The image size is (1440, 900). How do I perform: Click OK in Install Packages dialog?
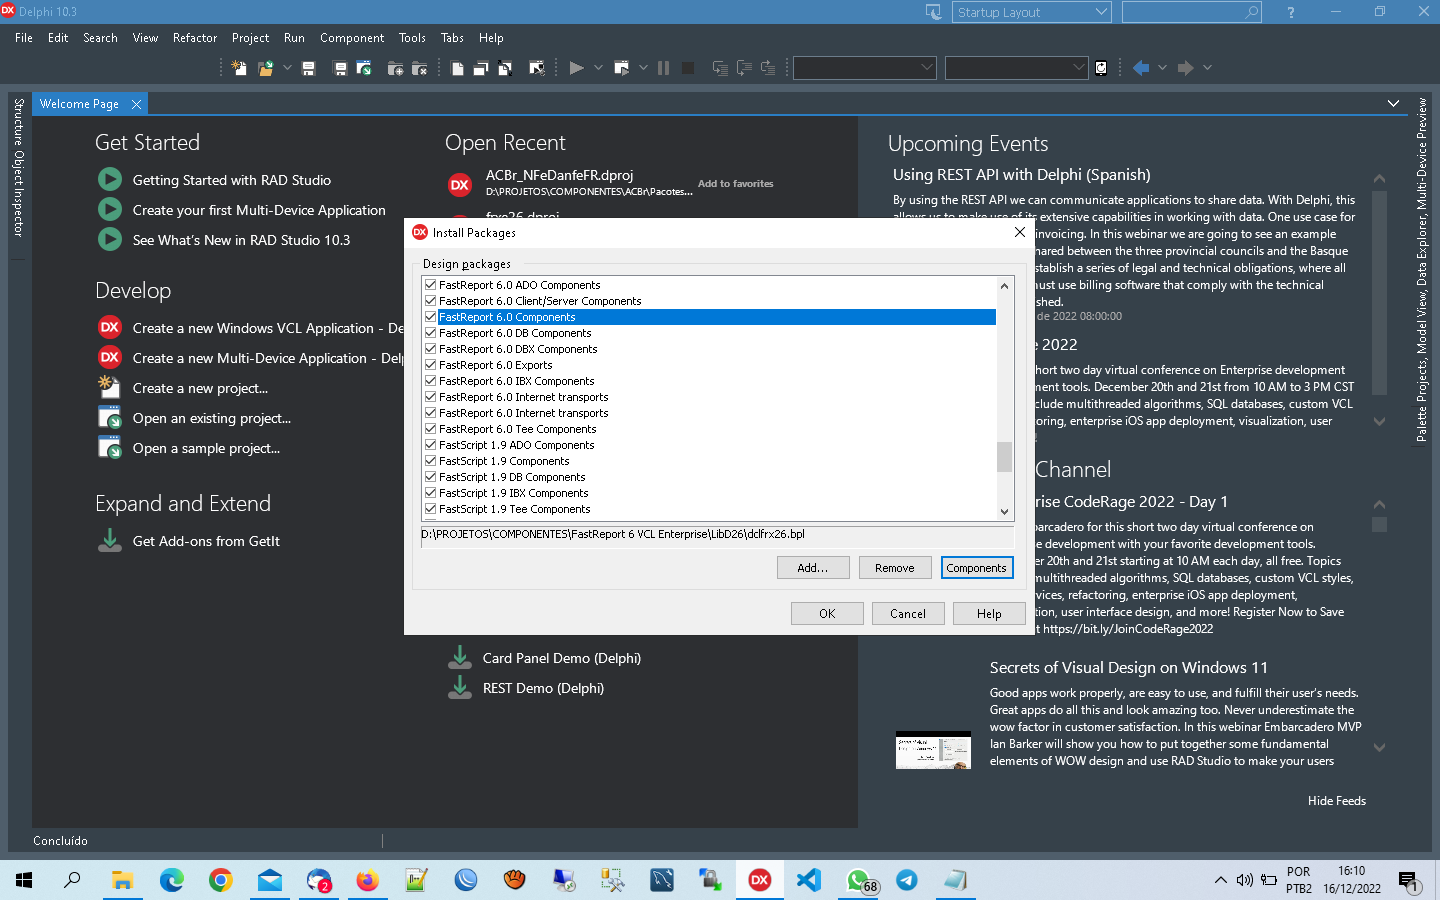pos(827,614)
